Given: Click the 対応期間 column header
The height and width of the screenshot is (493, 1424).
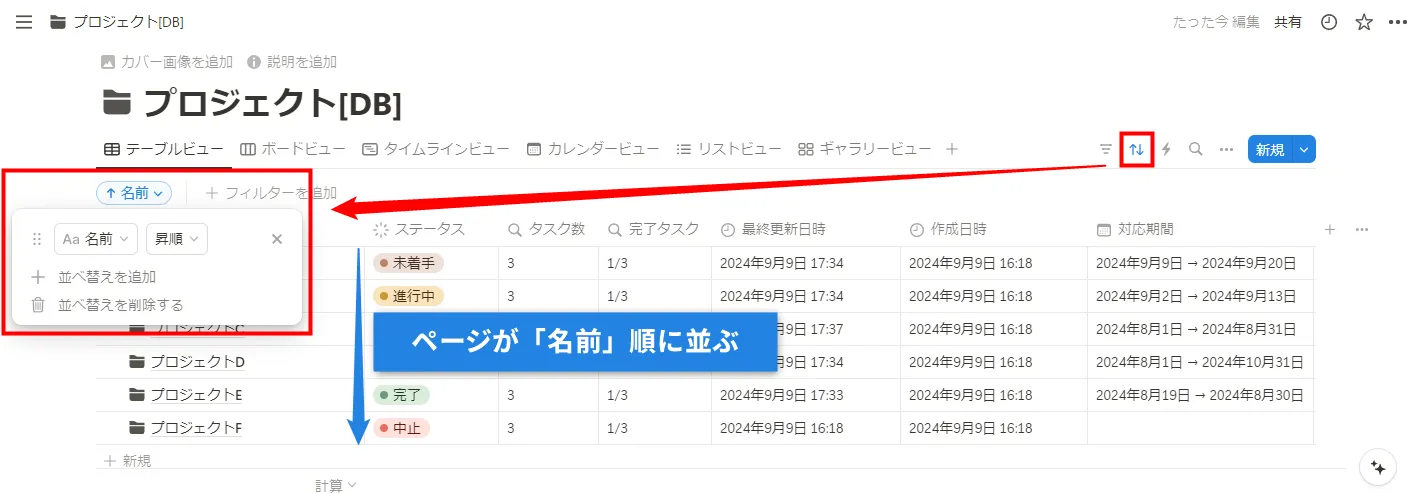Looking at the screenshot, I should (1135, 229).
